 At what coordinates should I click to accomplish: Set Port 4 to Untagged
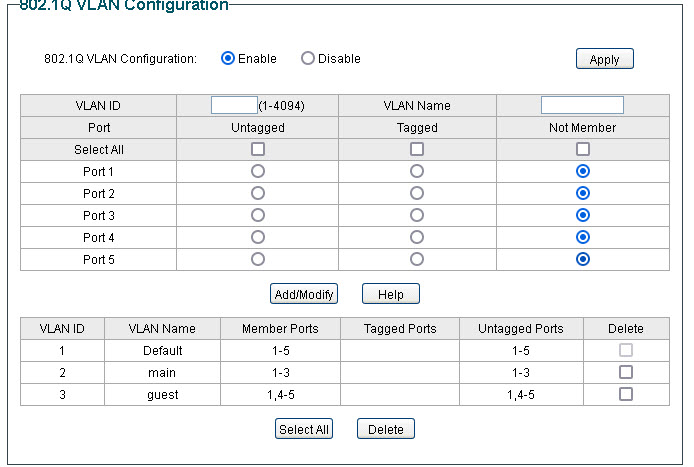pyautogui.click(x=258, y=237)
